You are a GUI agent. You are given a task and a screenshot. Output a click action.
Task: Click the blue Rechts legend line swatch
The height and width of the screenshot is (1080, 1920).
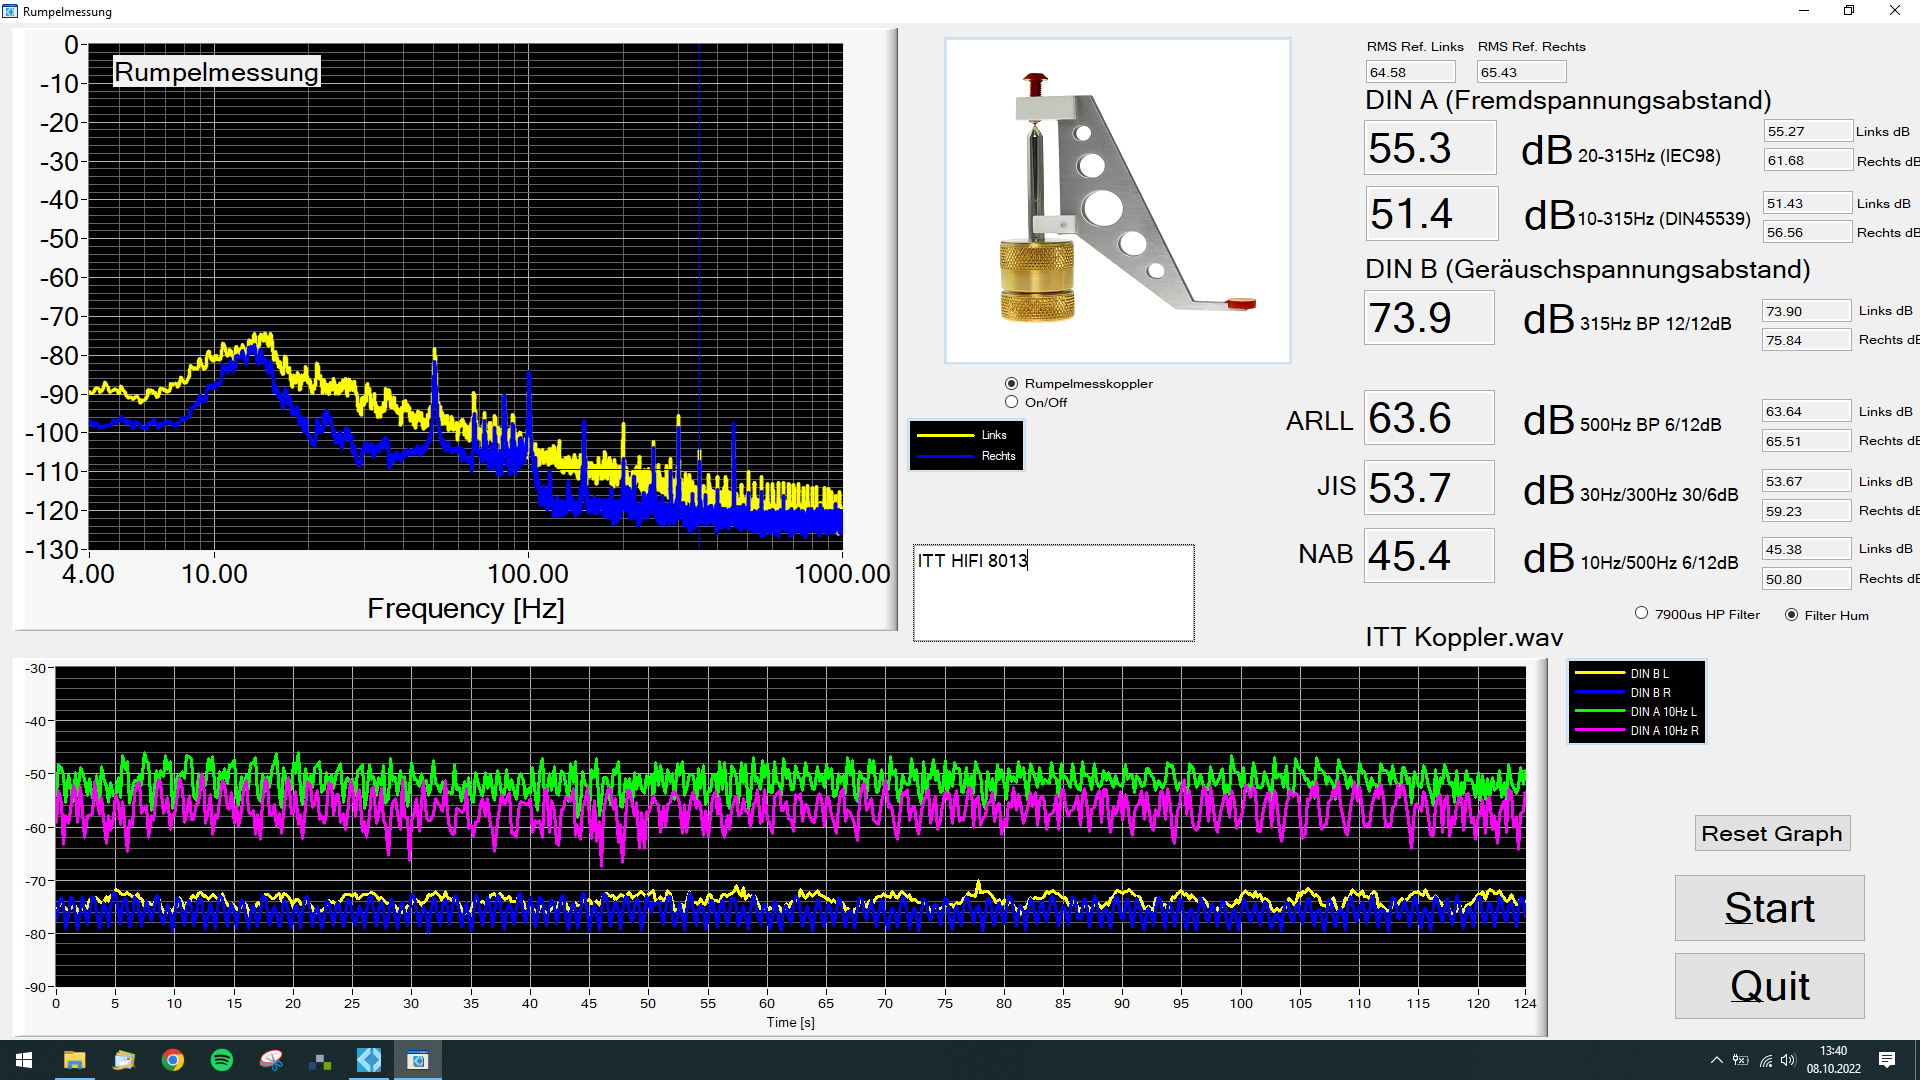pos(945,456)
